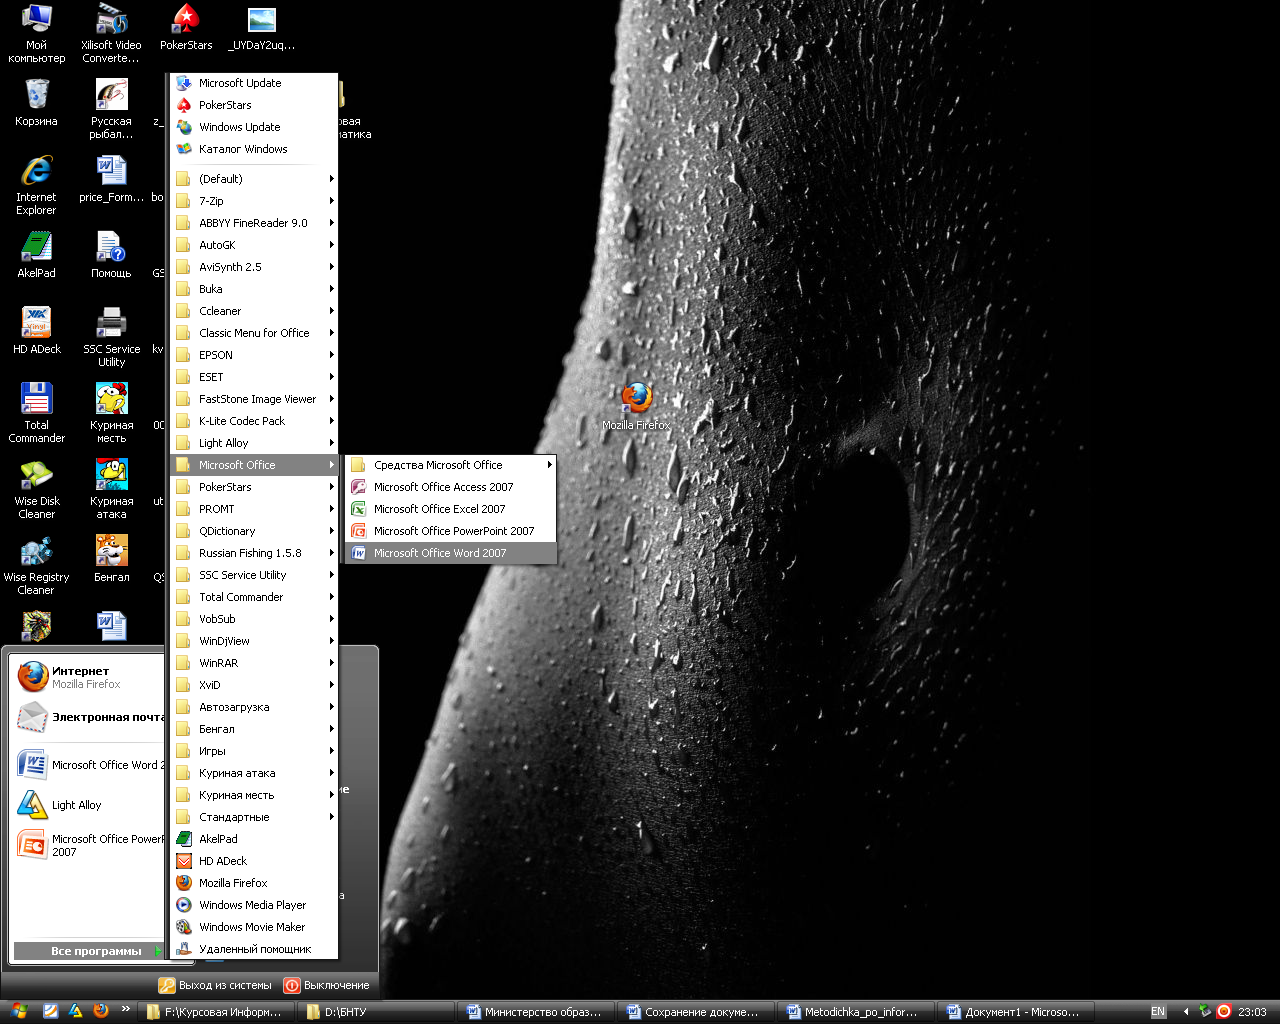The height and width of the screenshot is (1024, 1280).
Task: Open the Classic Menu for Office folder
Action: [254, 333]
